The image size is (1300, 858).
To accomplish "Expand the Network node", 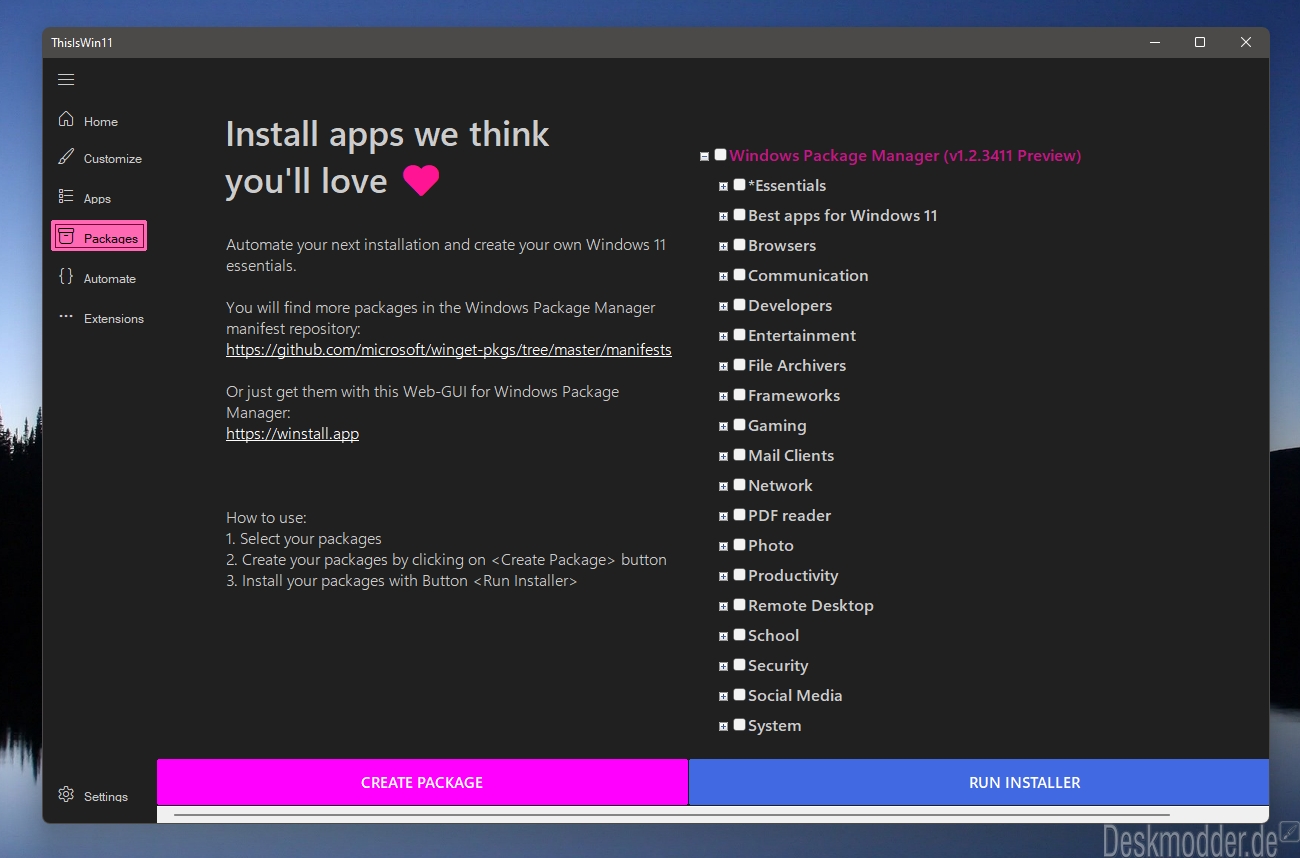I will coord(723,486).
